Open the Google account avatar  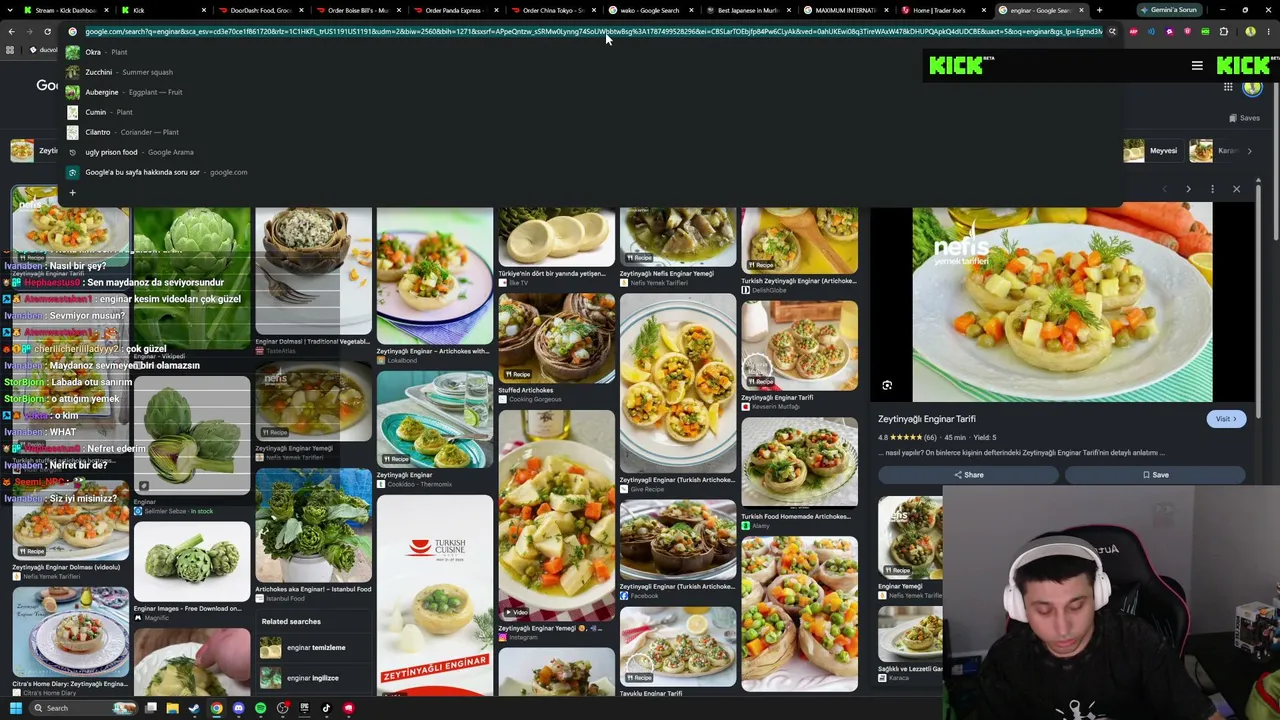click(x=1252, y=87)
